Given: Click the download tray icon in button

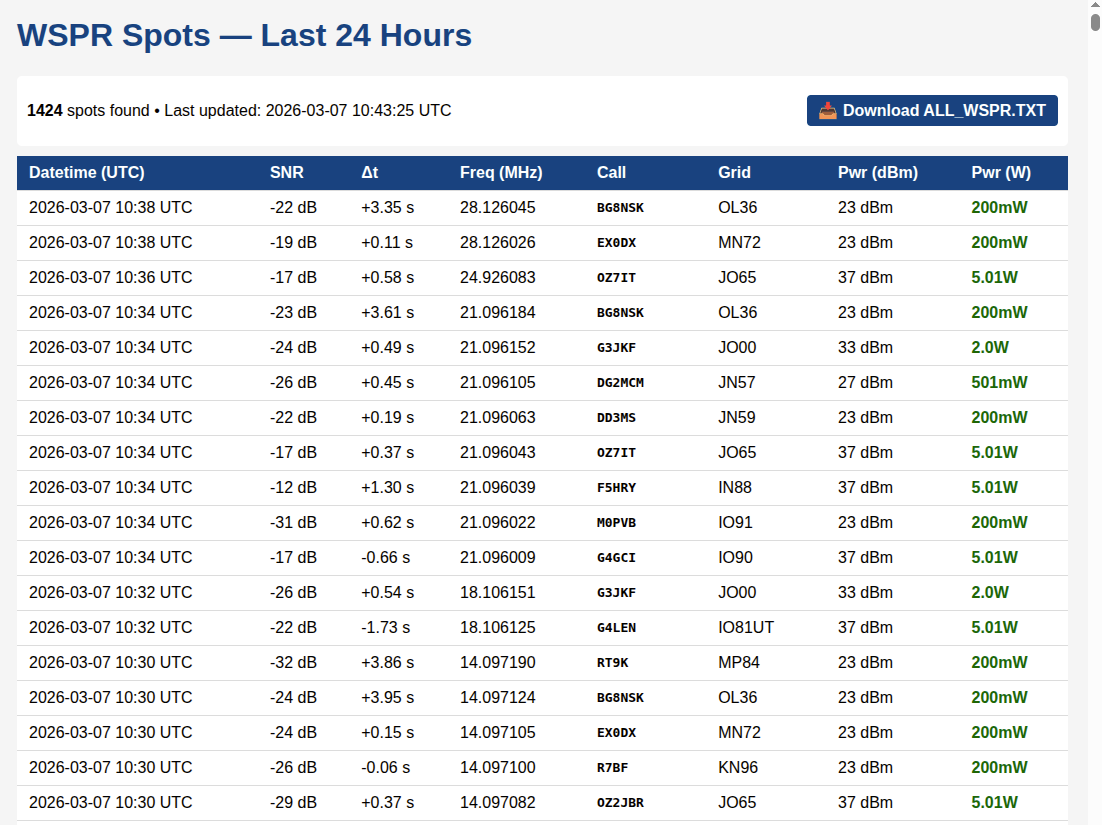Looking at the screenshot, I should point(827,111).
